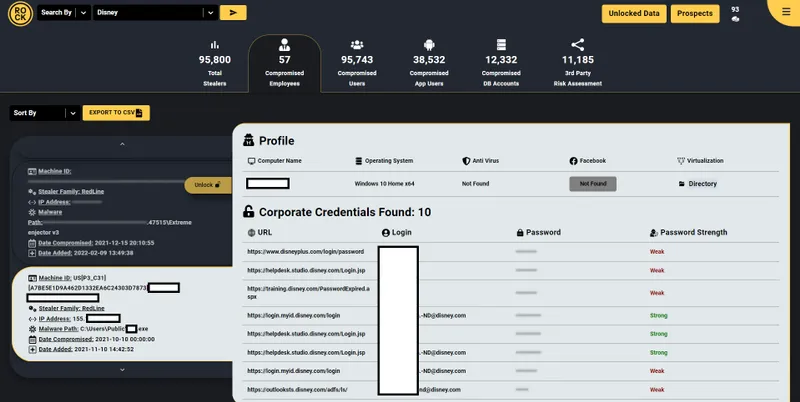Click the Password column header
This screenshot has height=402, width=800.
(538, 233)
